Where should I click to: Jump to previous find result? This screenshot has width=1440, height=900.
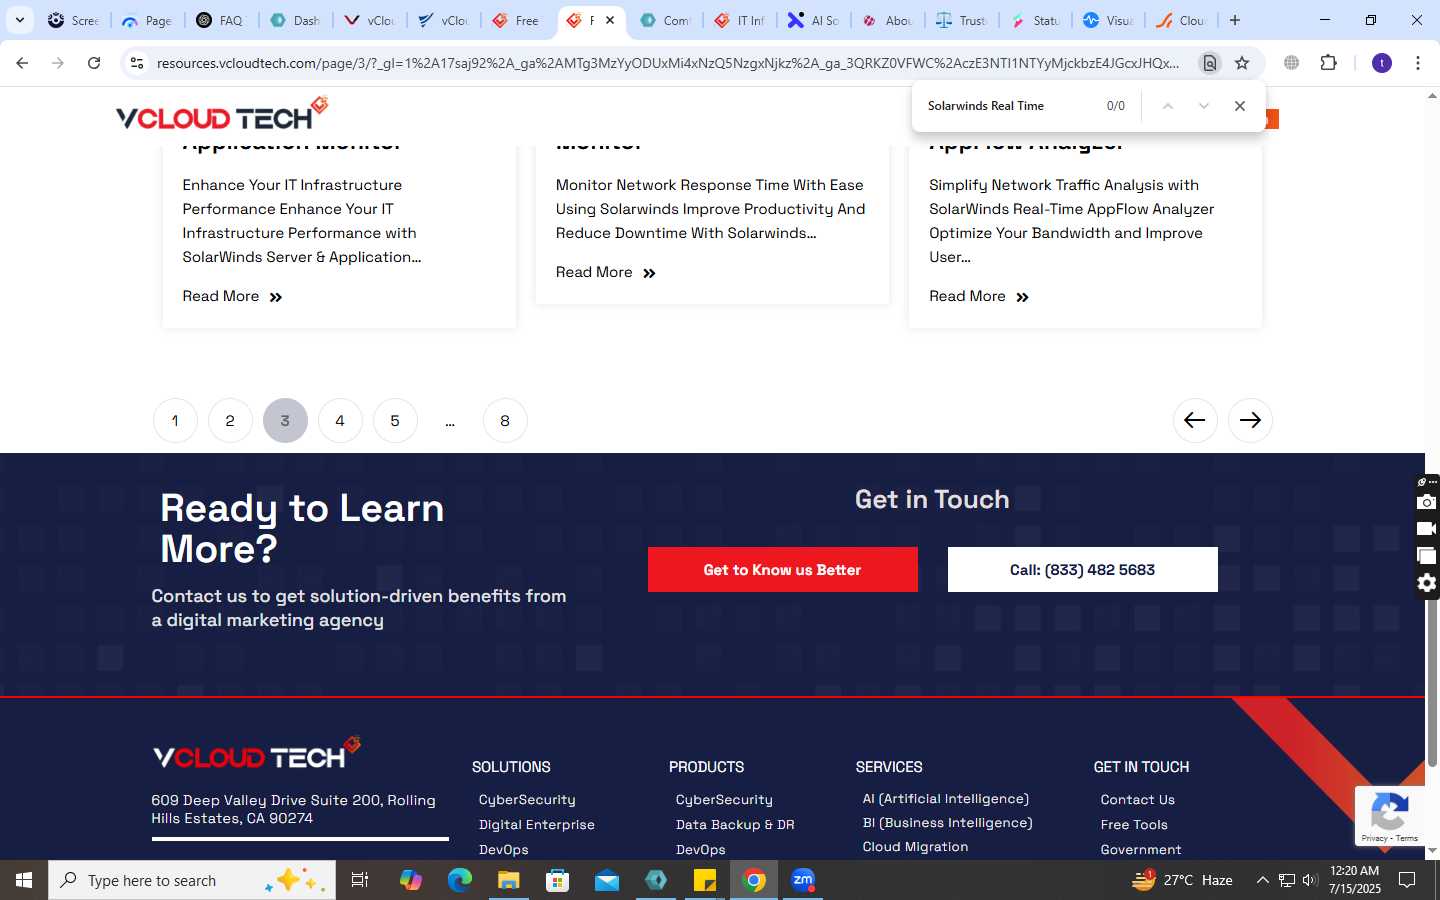1167,106
